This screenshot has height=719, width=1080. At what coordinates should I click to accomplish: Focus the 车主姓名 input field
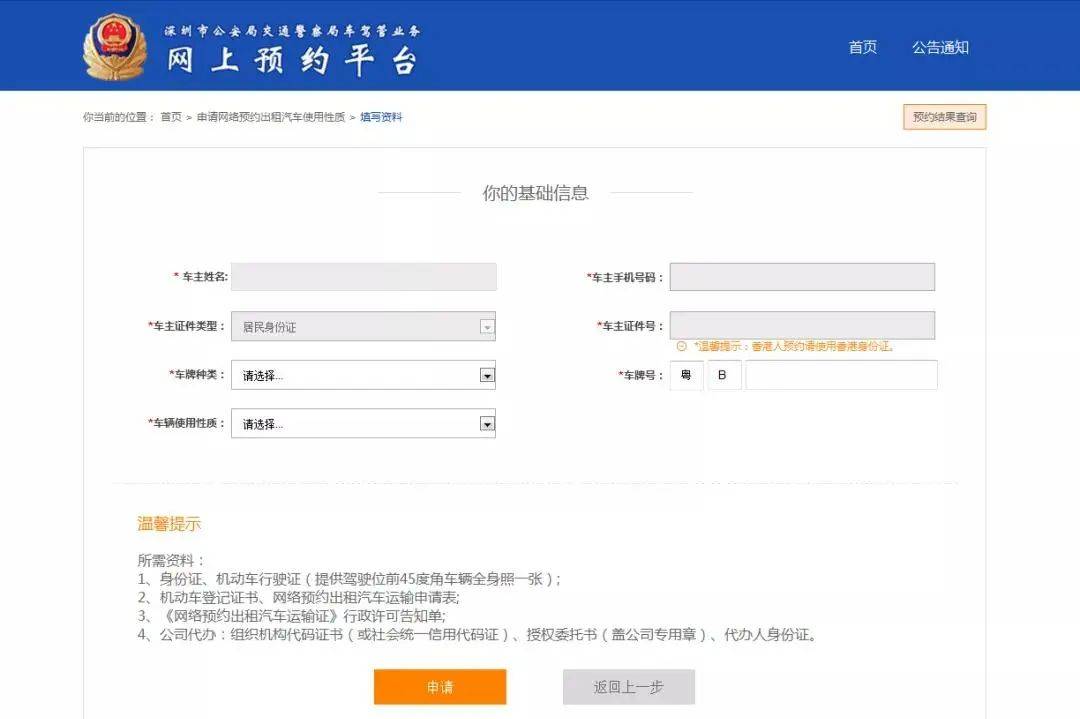[x=364, y=277]
